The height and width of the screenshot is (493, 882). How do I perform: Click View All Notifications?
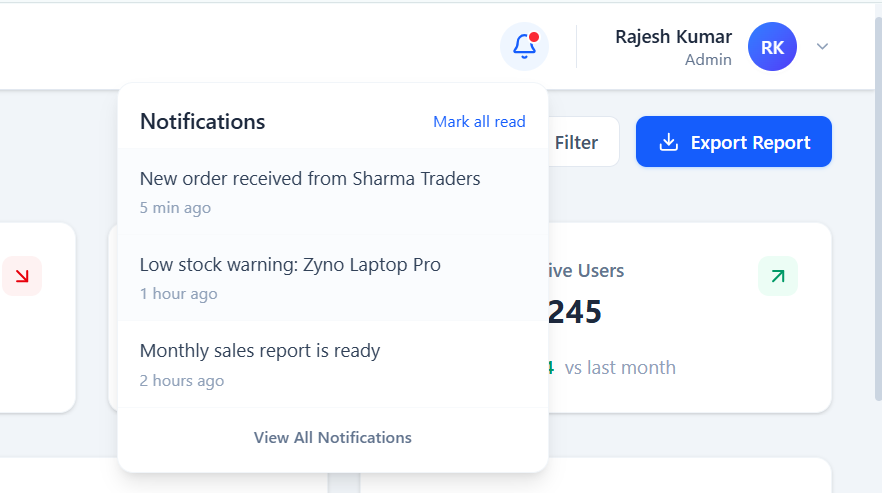(332, 438)
